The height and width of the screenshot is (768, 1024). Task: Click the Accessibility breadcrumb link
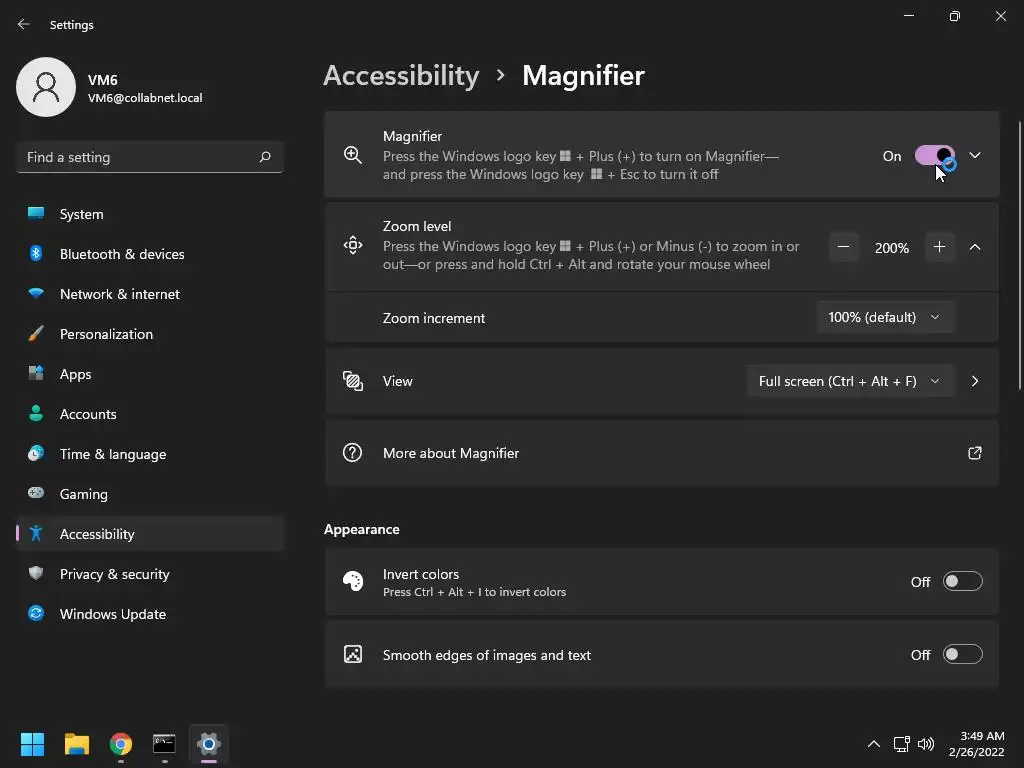point(401,76)
